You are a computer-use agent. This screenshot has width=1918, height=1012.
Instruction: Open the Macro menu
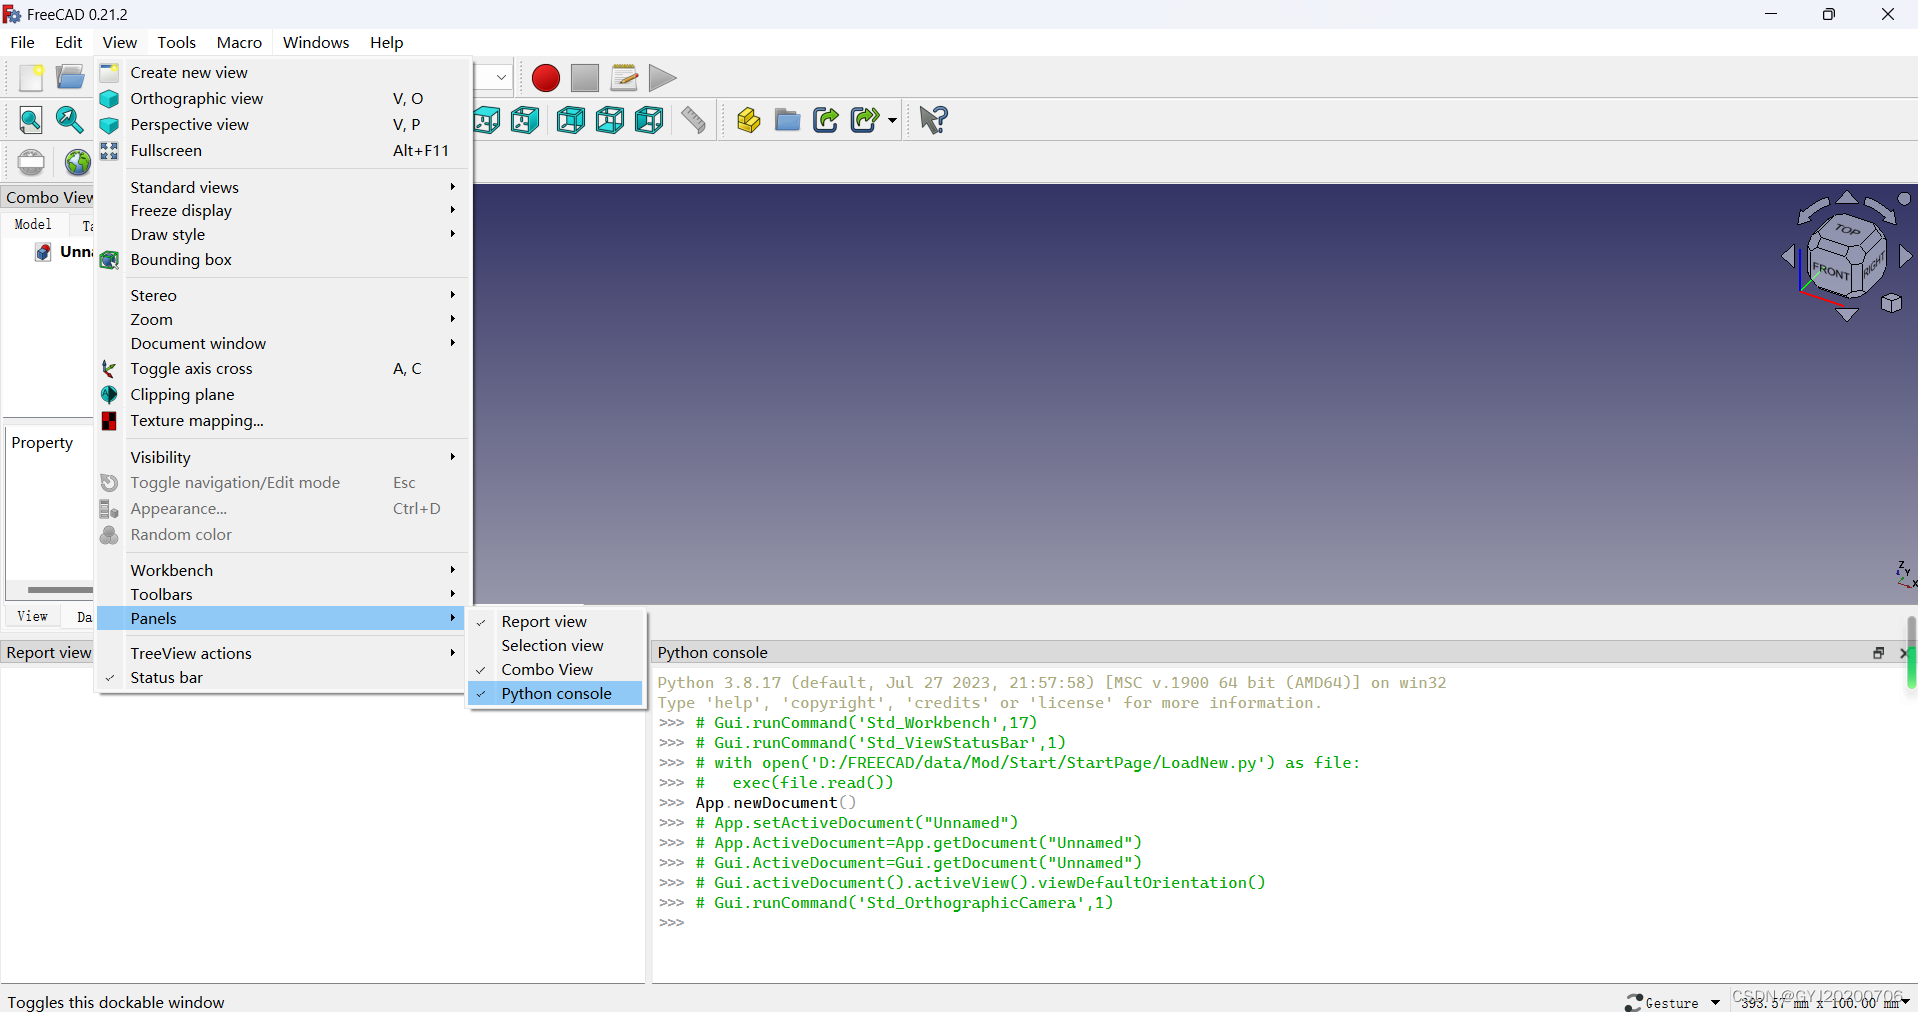[x=238, y=42]
